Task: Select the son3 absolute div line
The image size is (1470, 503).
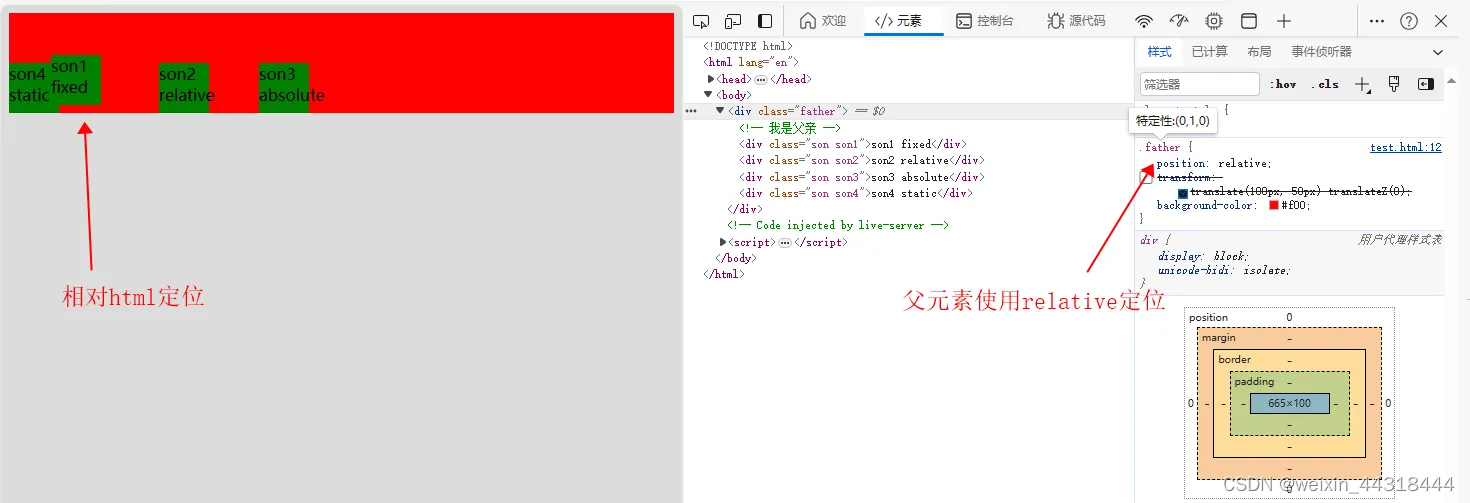Action: [x=862, y=177]
